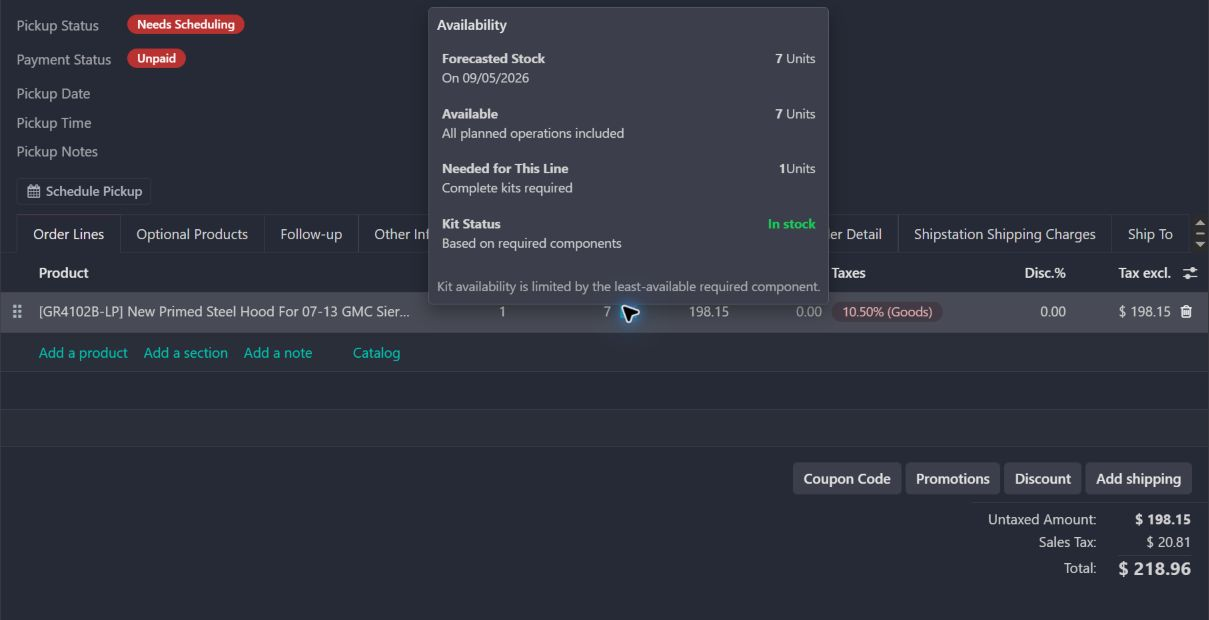
Task: Click the Pickup Time field
Action: tap(54, 123)
